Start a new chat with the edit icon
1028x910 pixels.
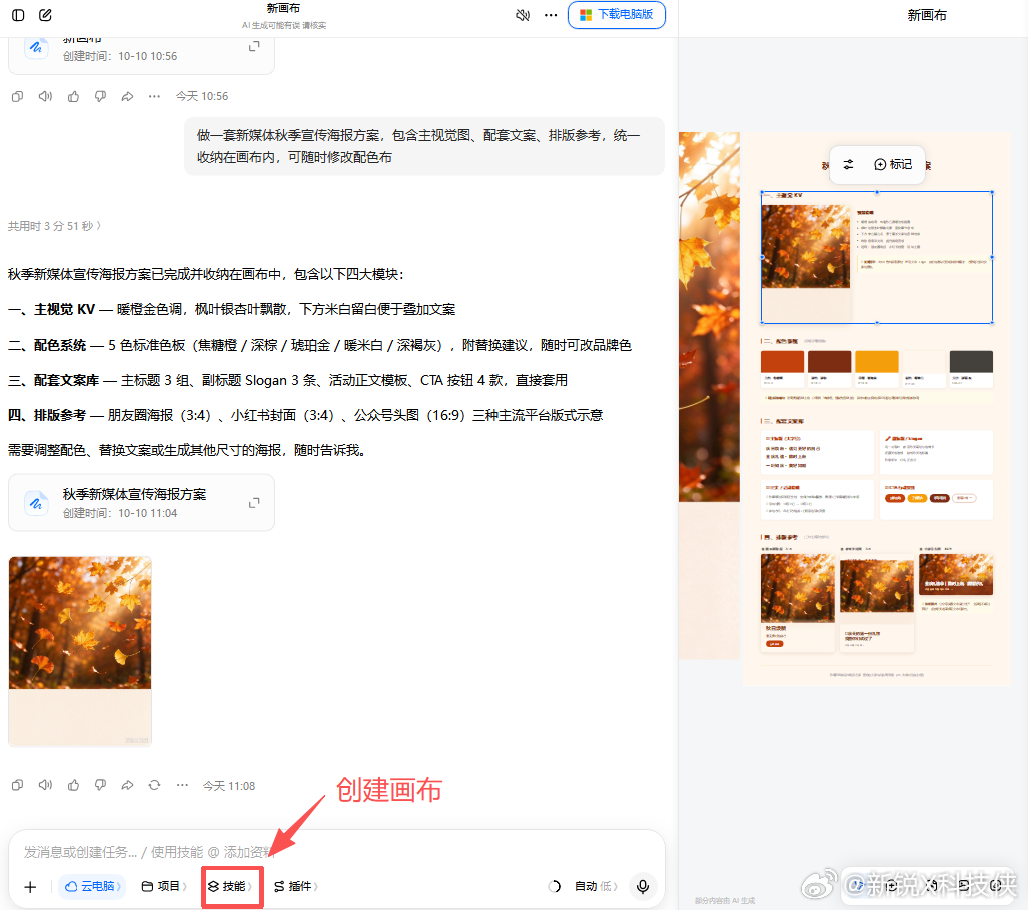pyautogui.click(x=45, y=15)
